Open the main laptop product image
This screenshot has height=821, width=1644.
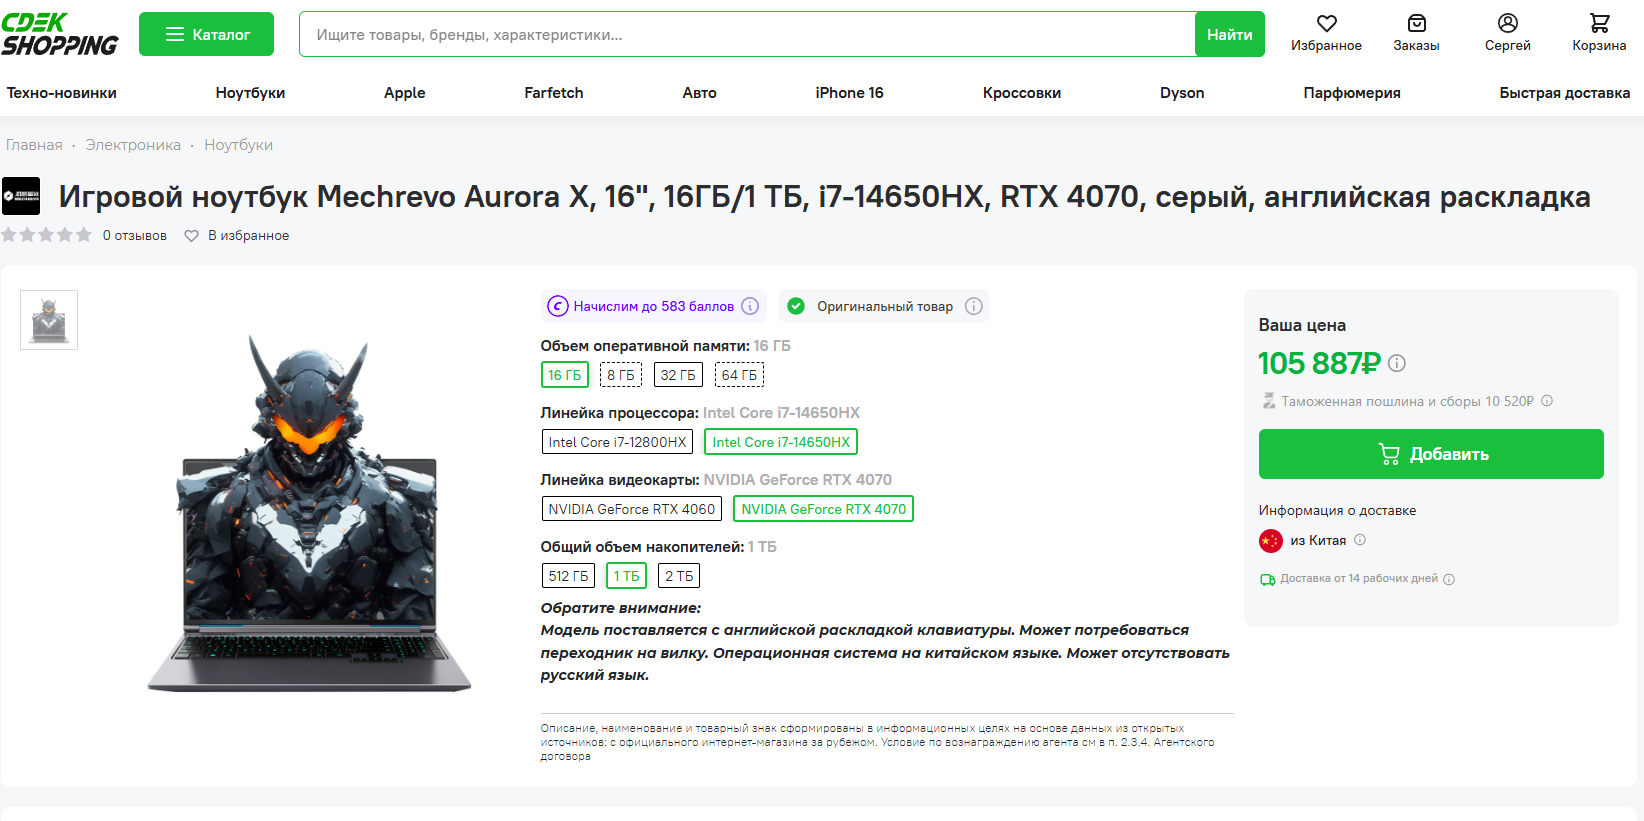coord(309,513)
